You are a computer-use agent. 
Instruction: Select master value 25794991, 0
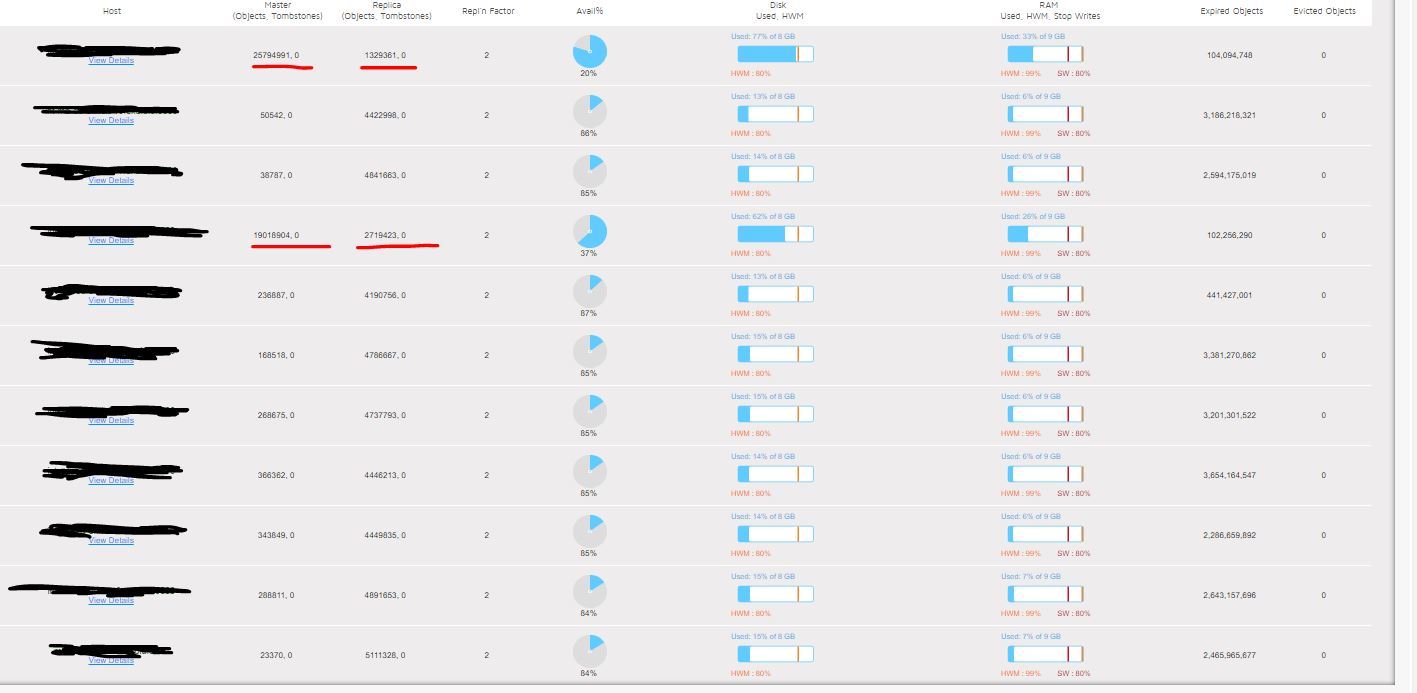(x=276, y=55)
